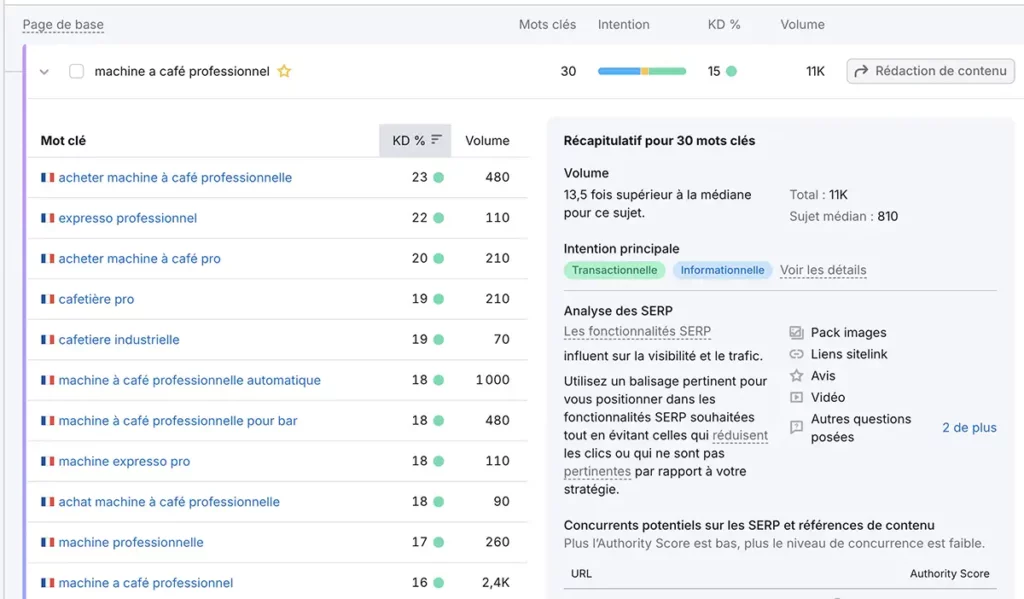Click the Autres questions posées icon
This screenshot has width=1024, height=599.
tap(795, 423)
